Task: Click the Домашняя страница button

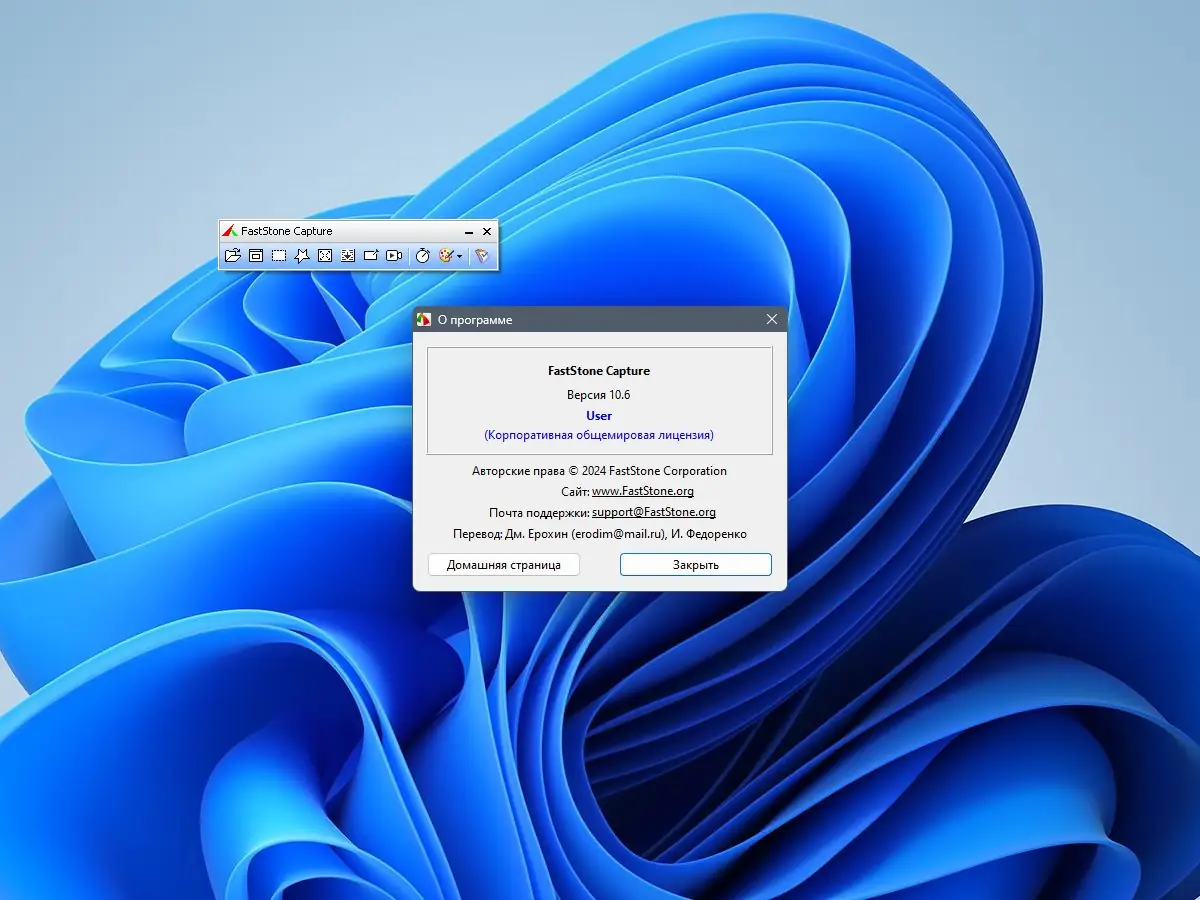Action: [503, 565]
